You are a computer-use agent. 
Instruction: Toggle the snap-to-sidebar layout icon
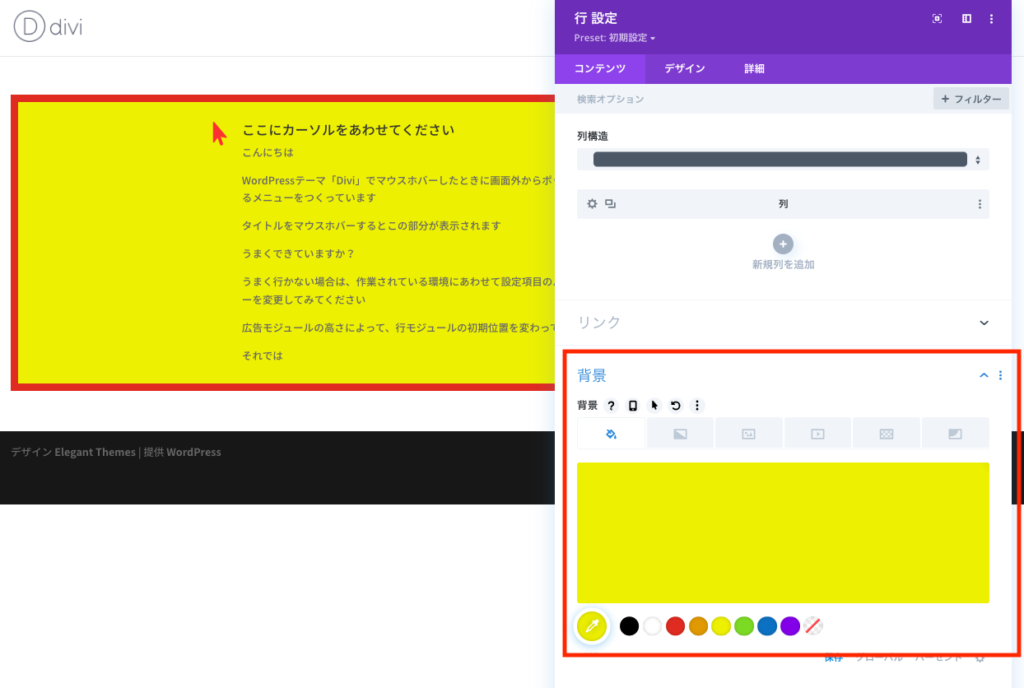pos(966,19)
